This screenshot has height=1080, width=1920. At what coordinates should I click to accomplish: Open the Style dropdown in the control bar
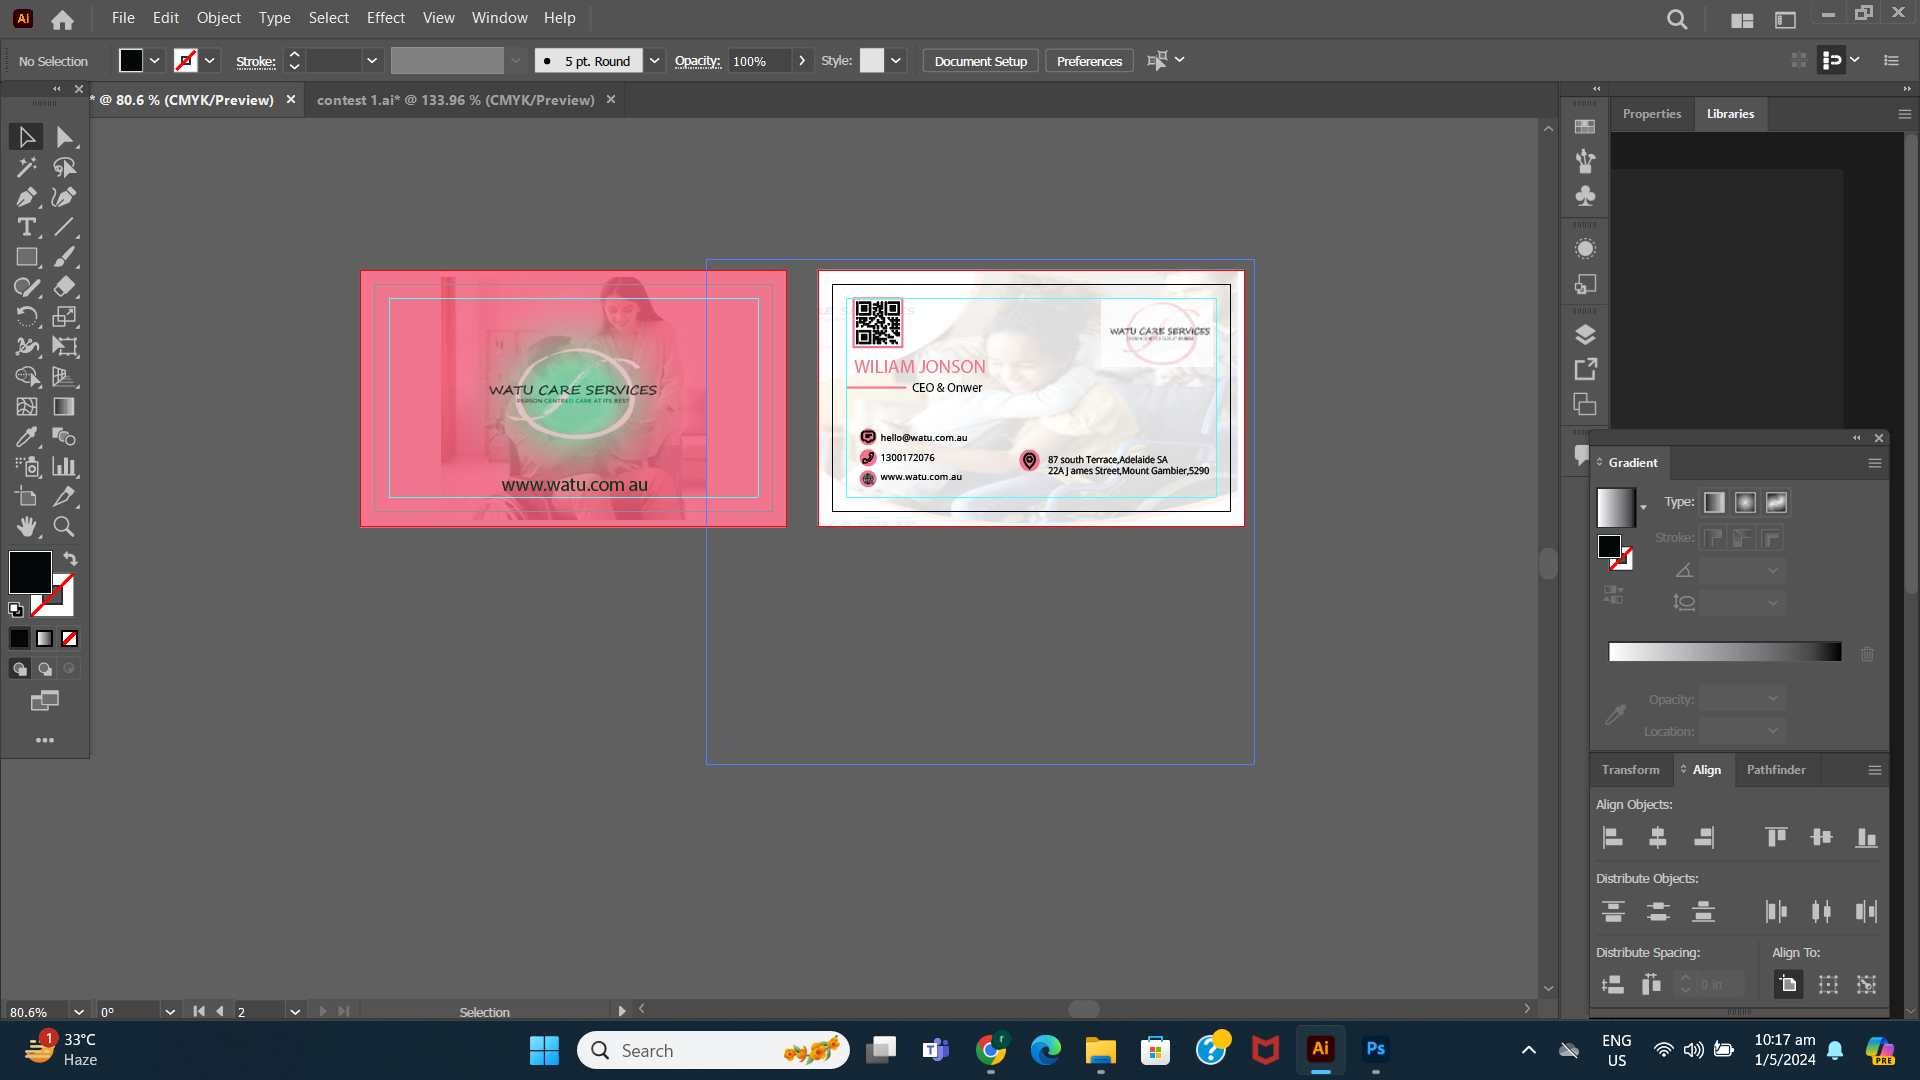point(895,60)
